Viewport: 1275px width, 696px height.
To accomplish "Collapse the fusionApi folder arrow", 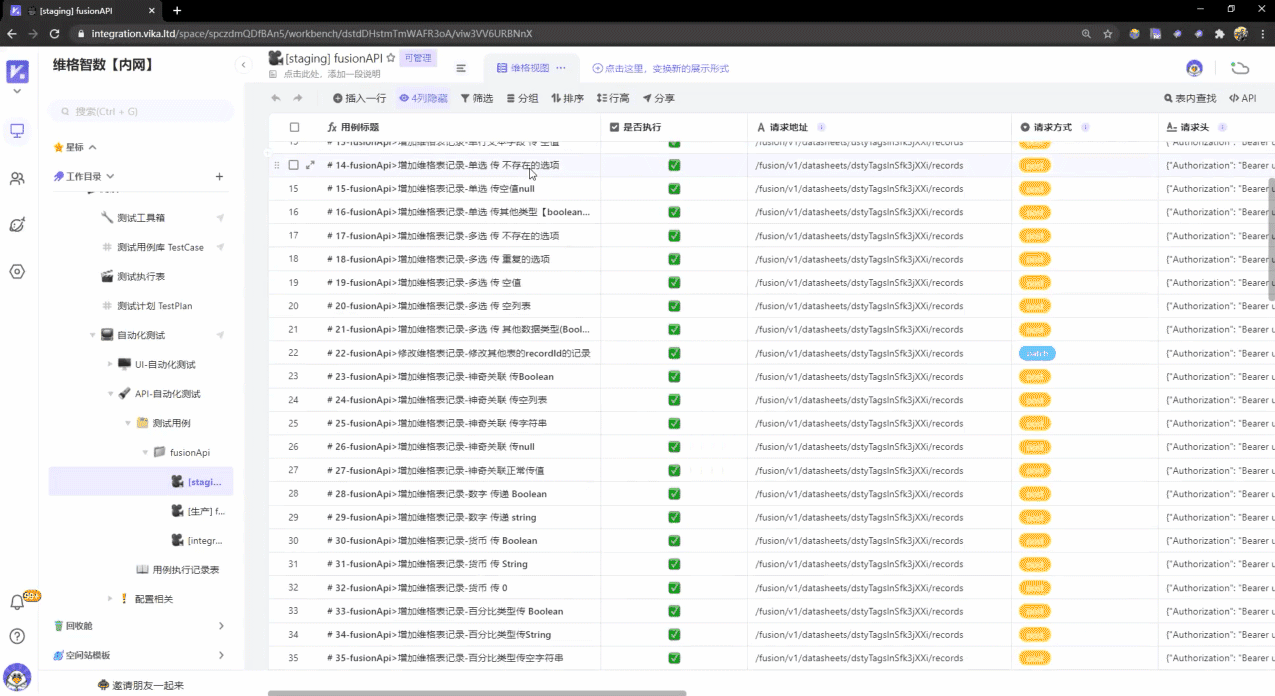I will click(x=145, y=452).
